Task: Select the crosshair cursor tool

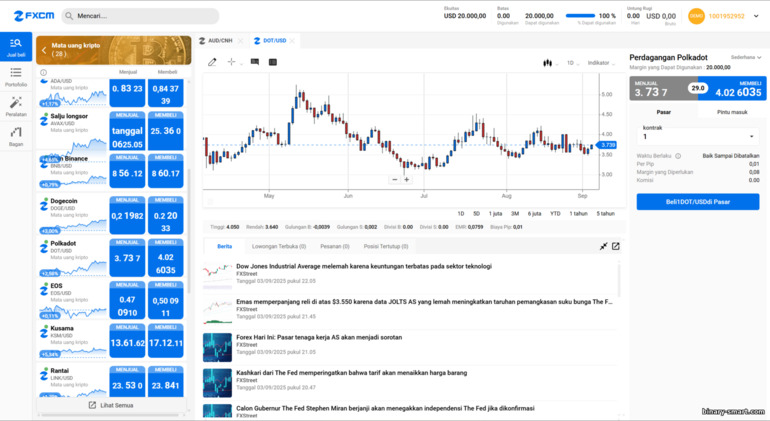Action: tap(231, 62)
